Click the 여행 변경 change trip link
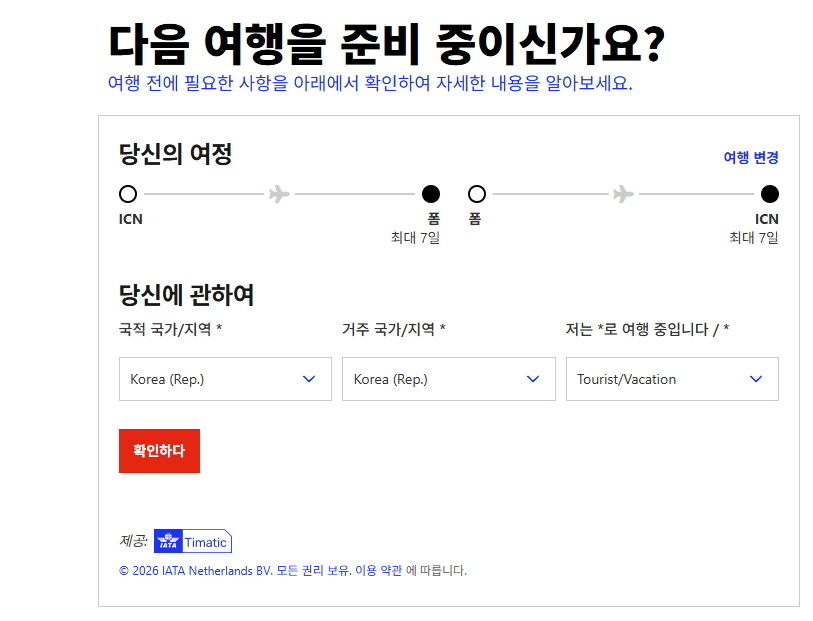 coord(751,157)
